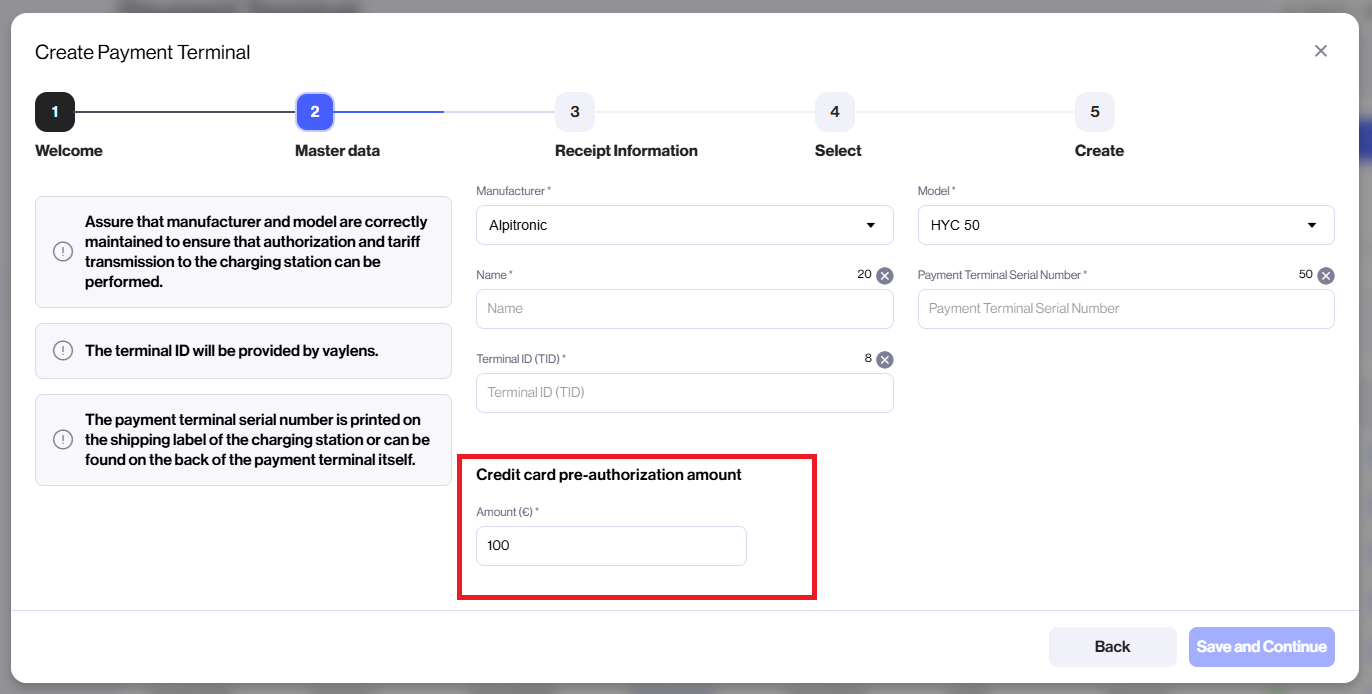This screenshot has width=1372, height=694.
Task: Click the info icon on the vaylens terminal notice
Action: [x=62, y=351]
